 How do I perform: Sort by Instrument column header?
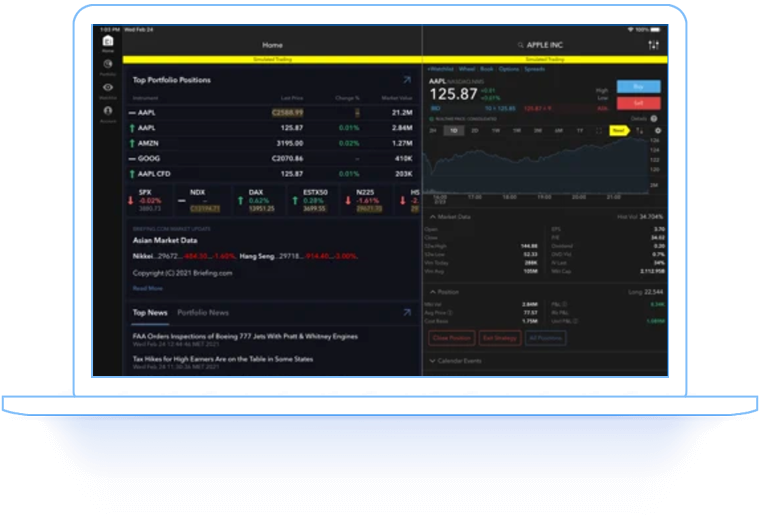click(145, 98)
